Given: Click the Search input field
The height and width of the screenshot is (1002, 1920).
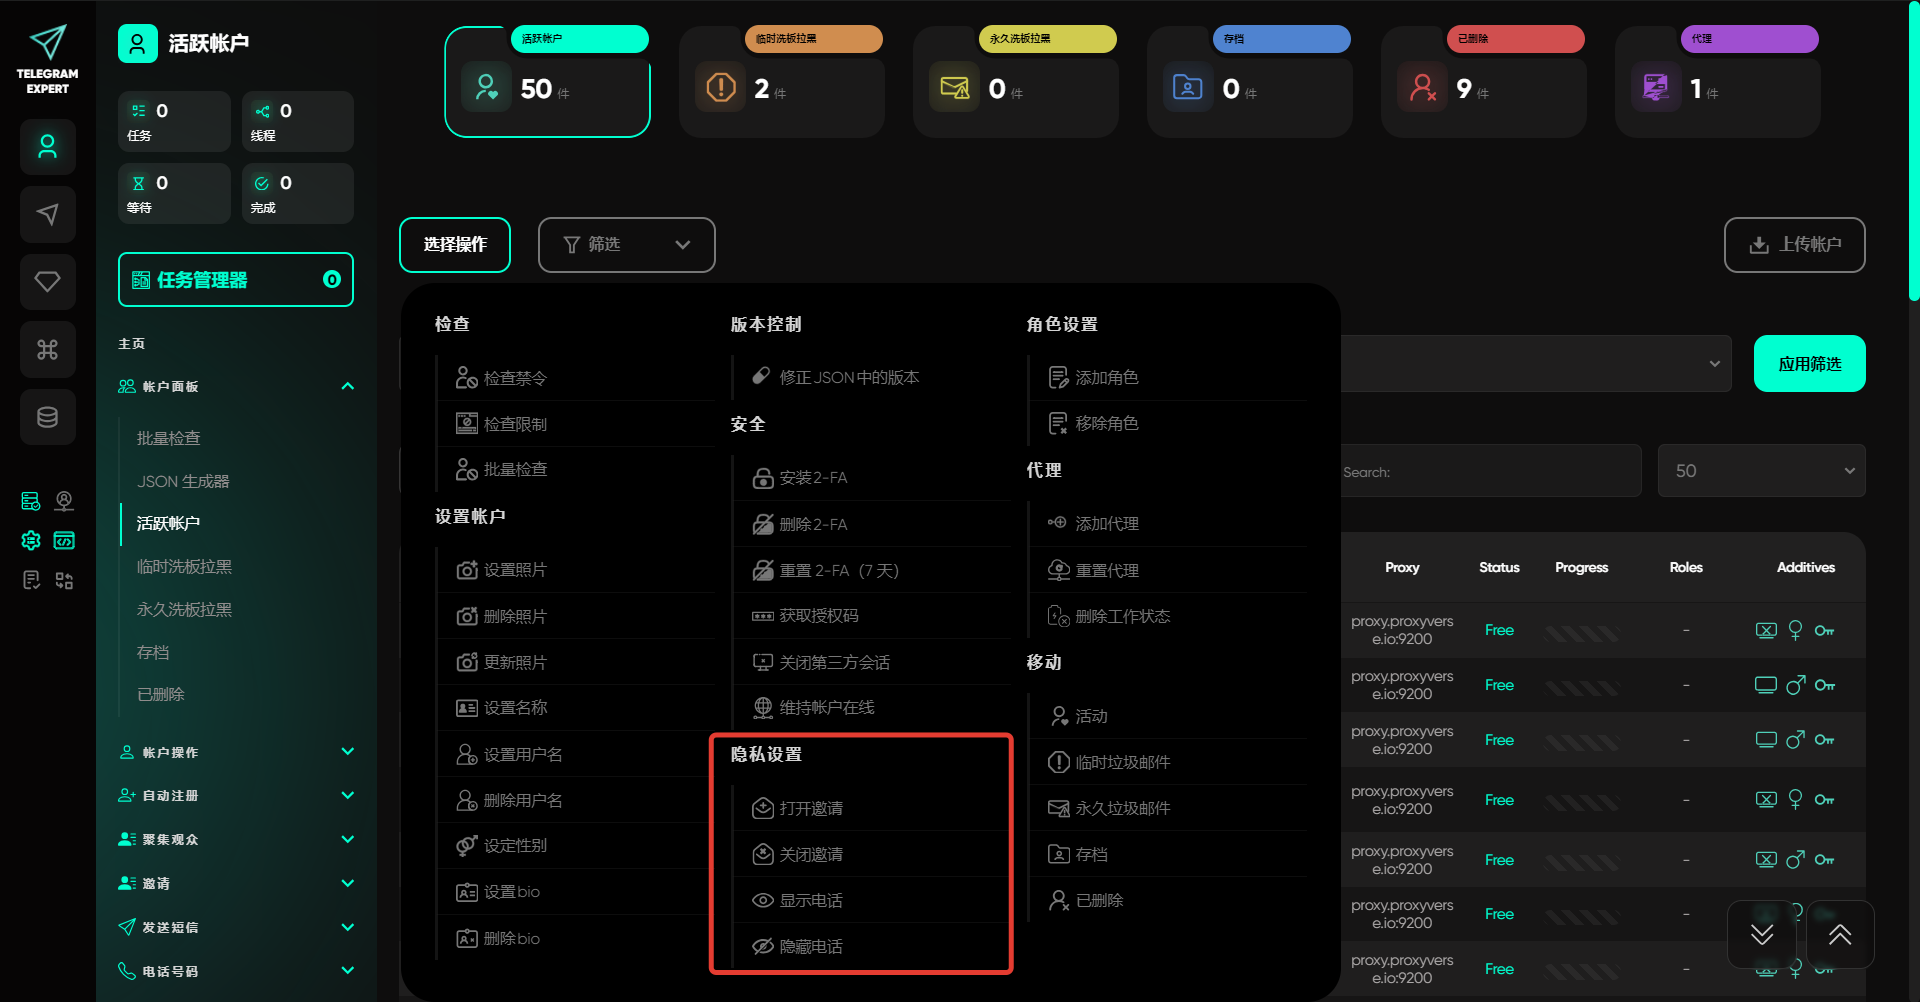Looking at the screenshot, I should 1490,472.
